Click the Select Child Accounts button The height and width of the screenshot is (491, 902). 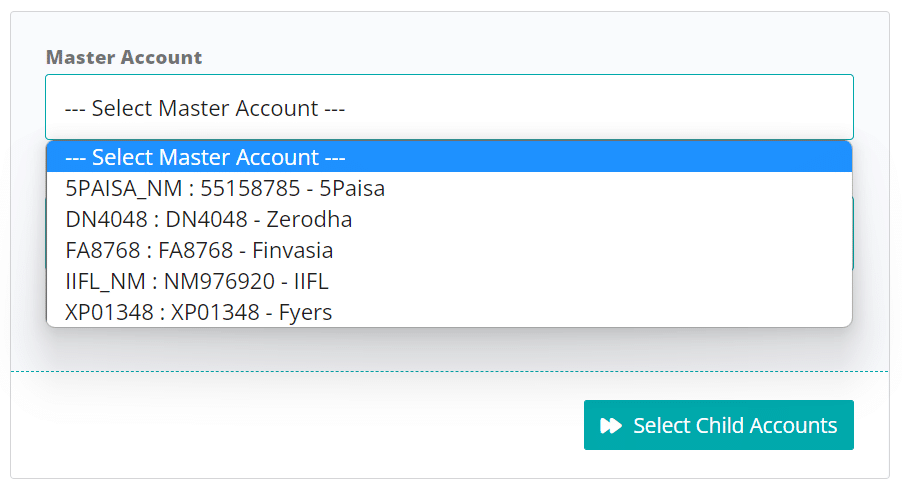(x=718, y=425)
